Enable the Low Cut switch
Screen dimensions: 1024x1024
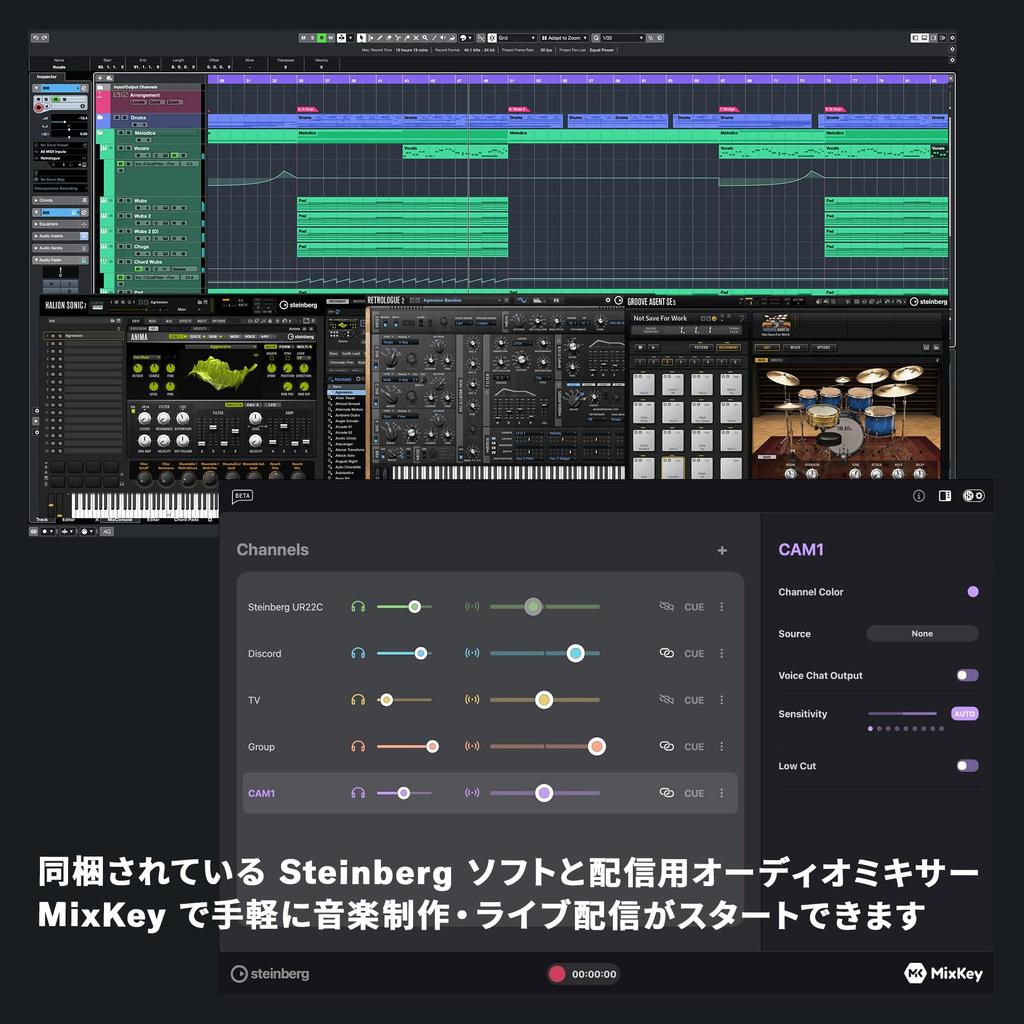(x=967, y=766)
